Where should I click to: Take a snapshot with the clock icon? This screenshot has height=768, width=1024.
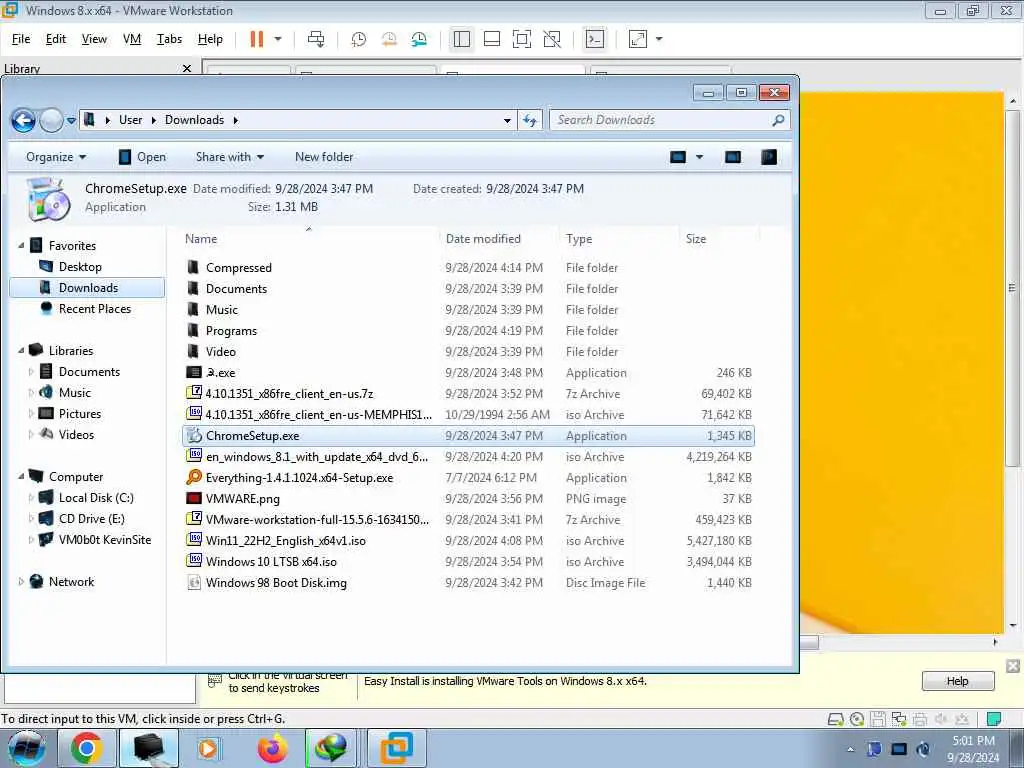[359, 39]
